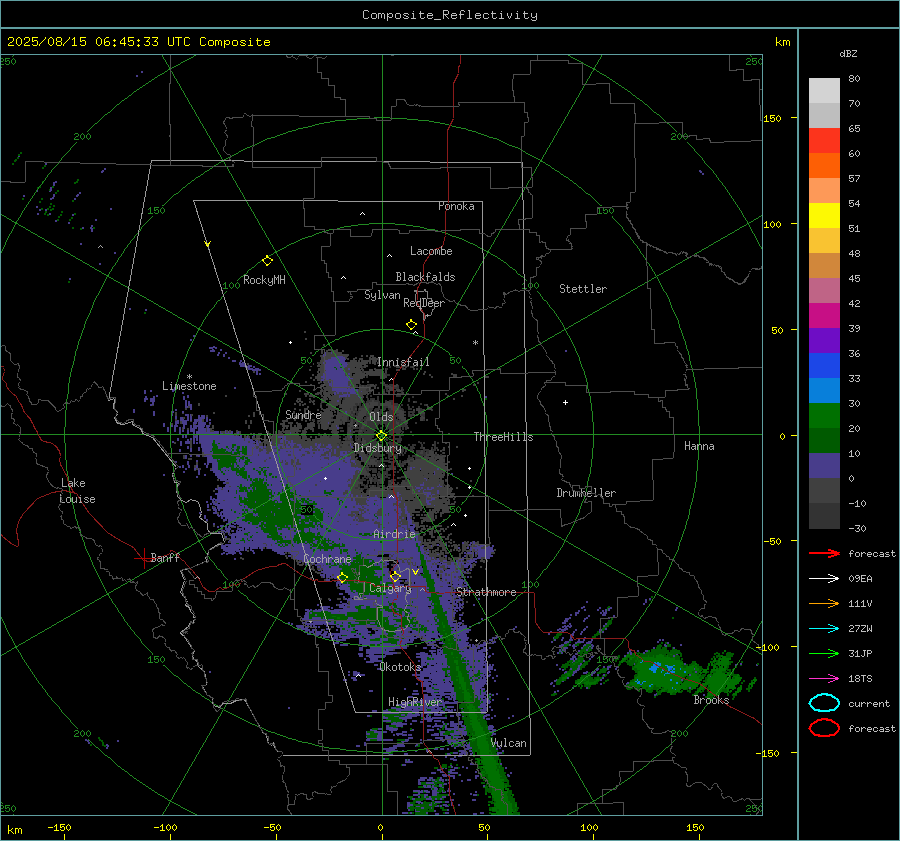Click the white plus marker west of Hanna
Viewport: 900px width, 841px height.
(565, 402)
